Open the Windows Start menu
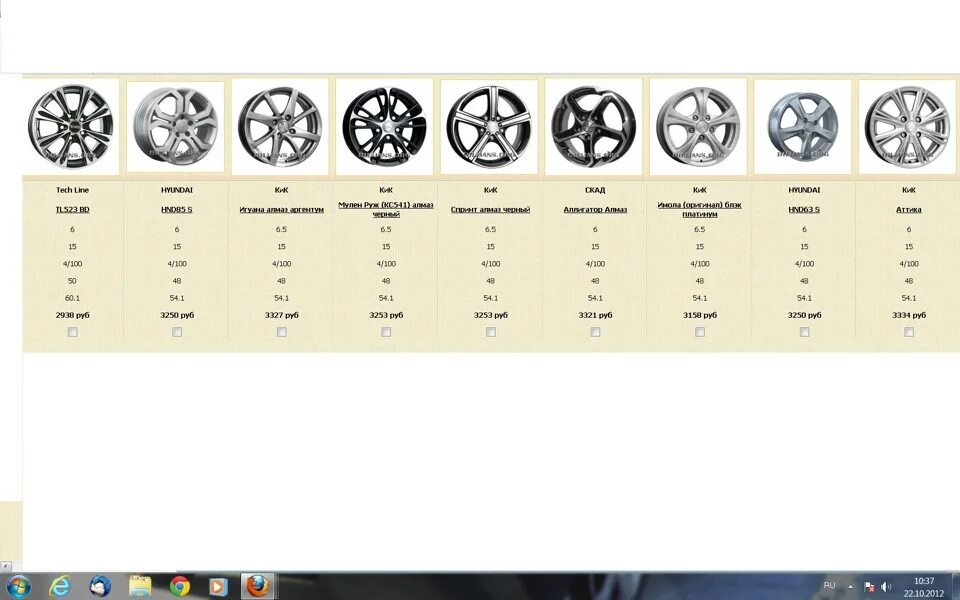The width and height of the screenshot is (960, 600). point(18,586)
